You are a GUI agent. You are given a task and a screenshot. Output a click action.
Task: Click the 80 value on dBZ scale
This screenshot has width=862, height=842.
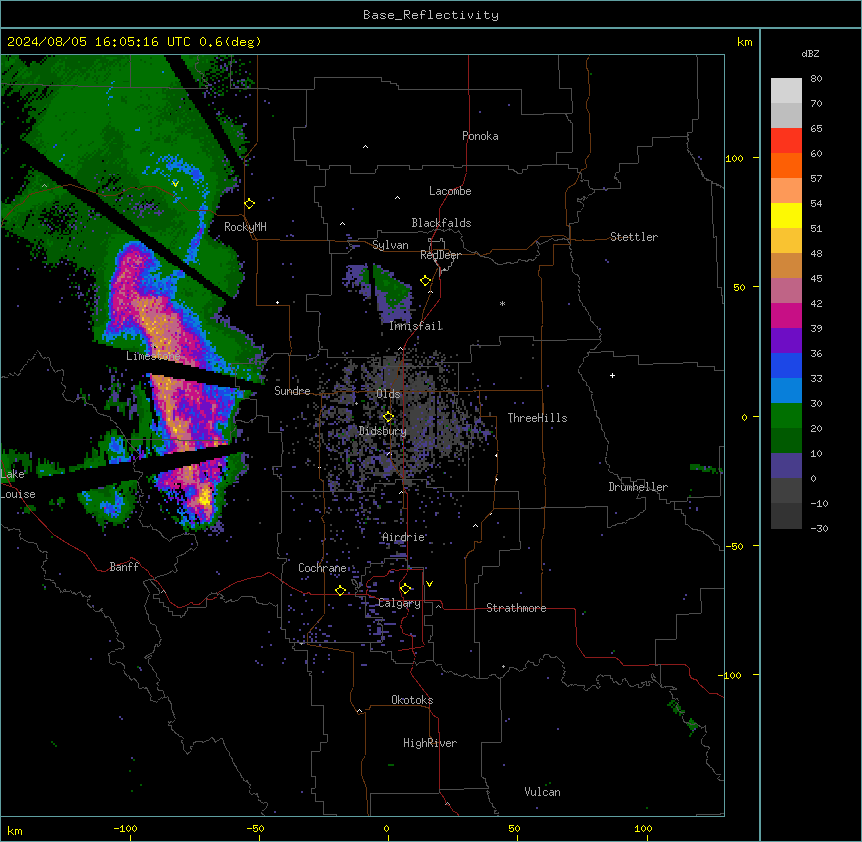(816, 79)
